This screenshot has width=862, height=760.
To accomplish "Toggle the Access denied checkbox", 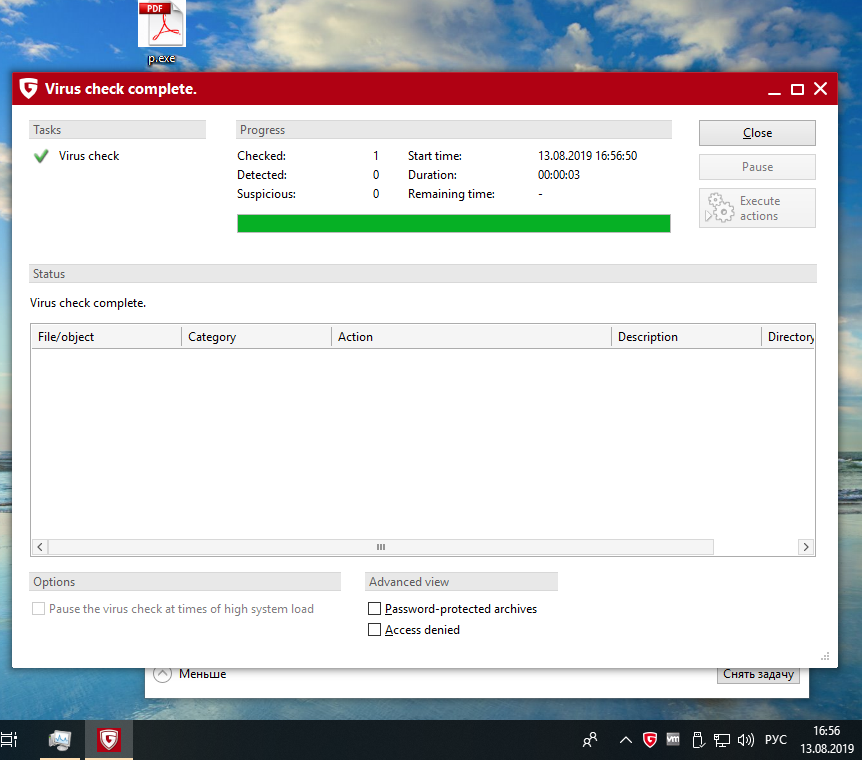I will pyautogui.click(x=375, y=630).
